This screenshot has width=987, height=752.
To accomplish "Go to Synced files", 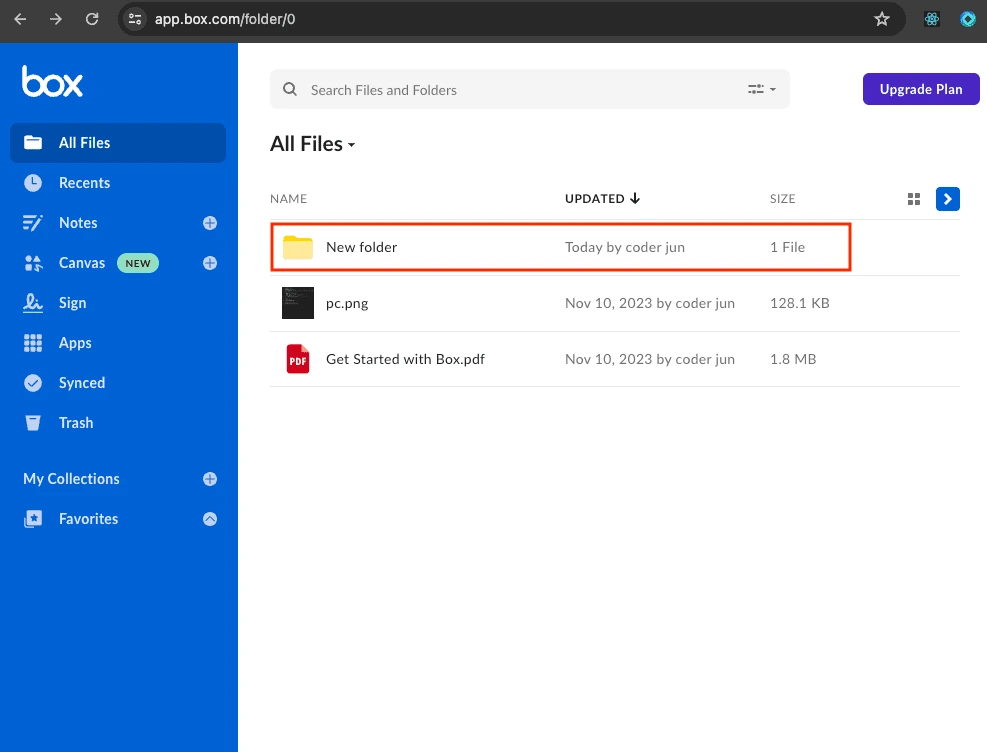I will pos(82,383).
